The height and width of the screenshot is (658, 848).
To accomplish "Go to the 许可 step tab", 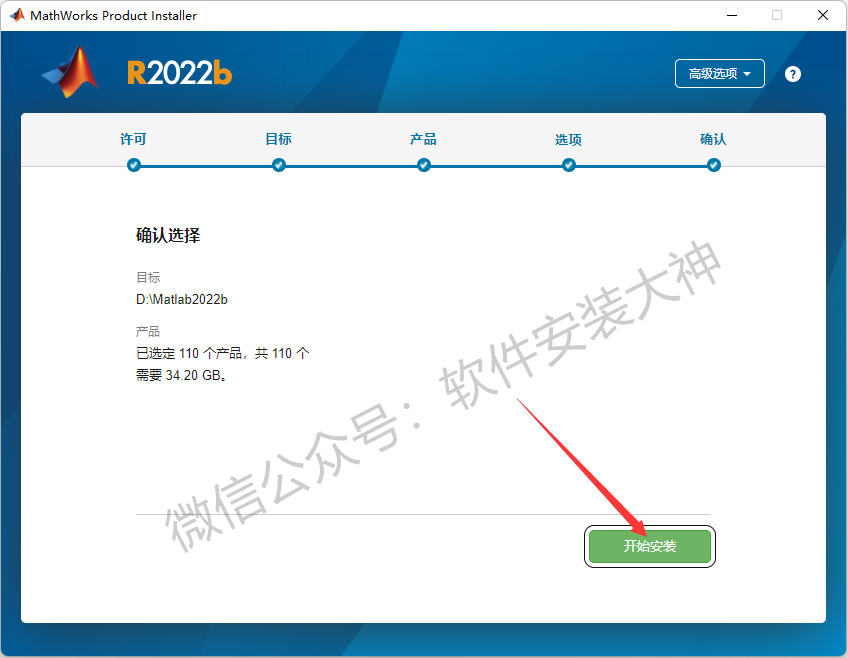I will pos(133,139).
